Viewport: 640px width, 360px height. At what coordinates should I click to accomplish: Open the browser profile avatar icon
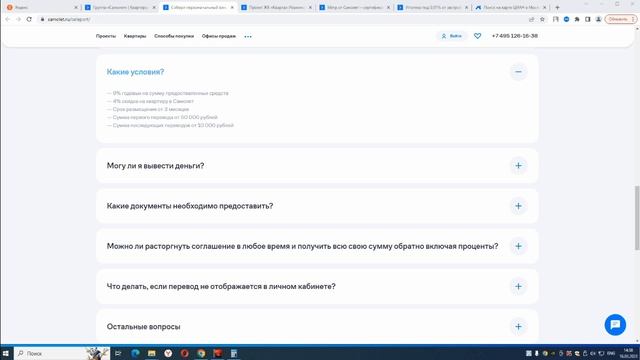[x=598, y=19]
